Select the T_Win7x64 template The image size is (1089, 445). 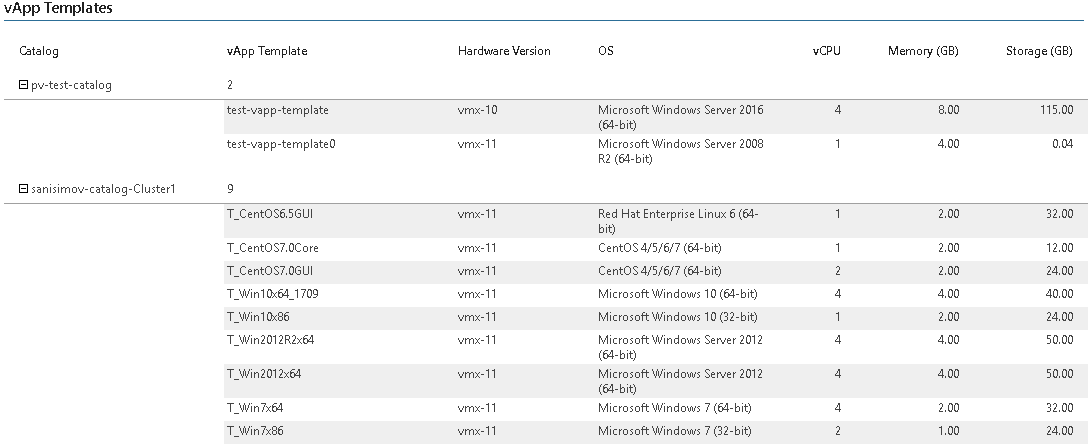point(257,408)
